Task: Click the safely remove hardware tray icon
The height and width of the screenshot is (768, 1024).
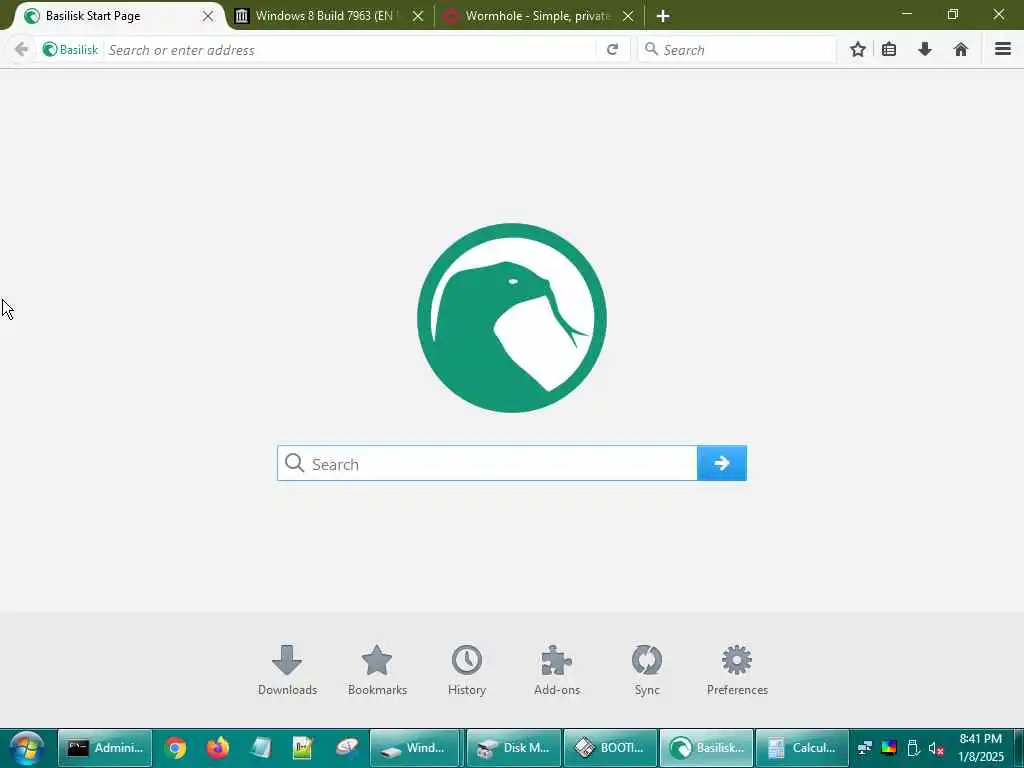Action: (x=913, y=748)
